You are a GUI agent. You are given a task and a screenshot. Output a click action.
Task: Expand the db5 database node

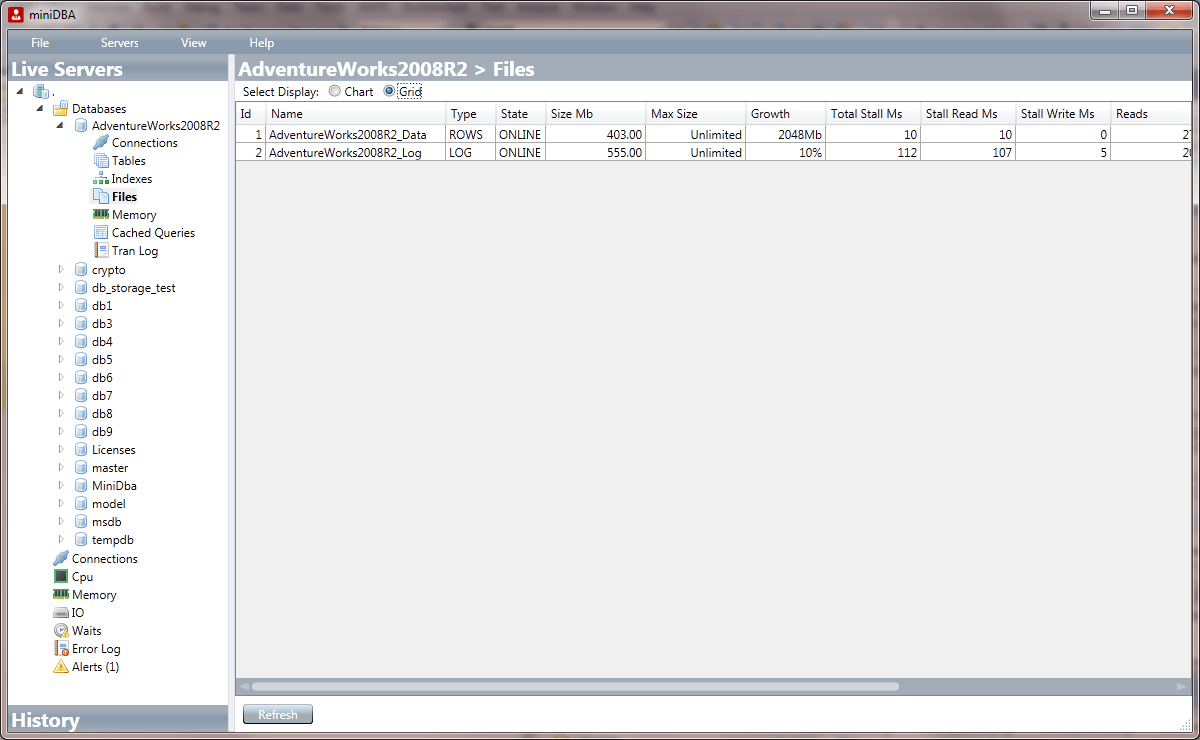point(61,360)
